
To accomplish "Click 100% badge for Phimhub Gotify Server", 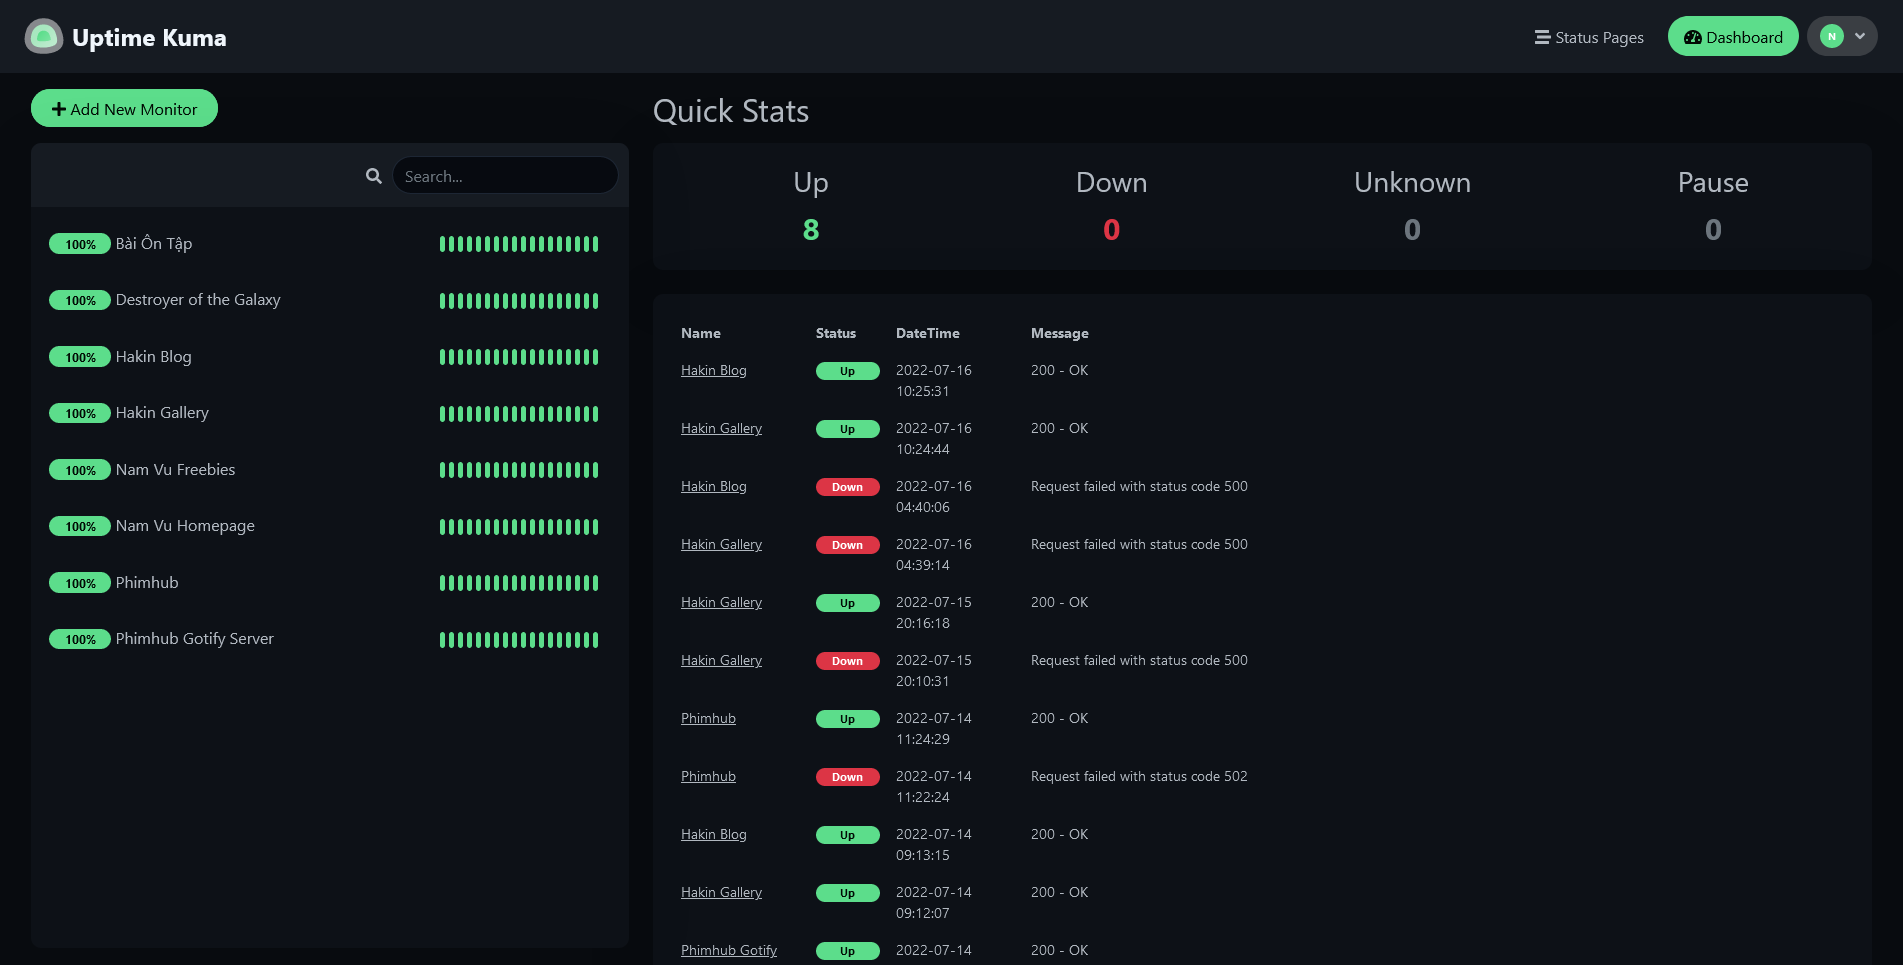I will point(80,639).
